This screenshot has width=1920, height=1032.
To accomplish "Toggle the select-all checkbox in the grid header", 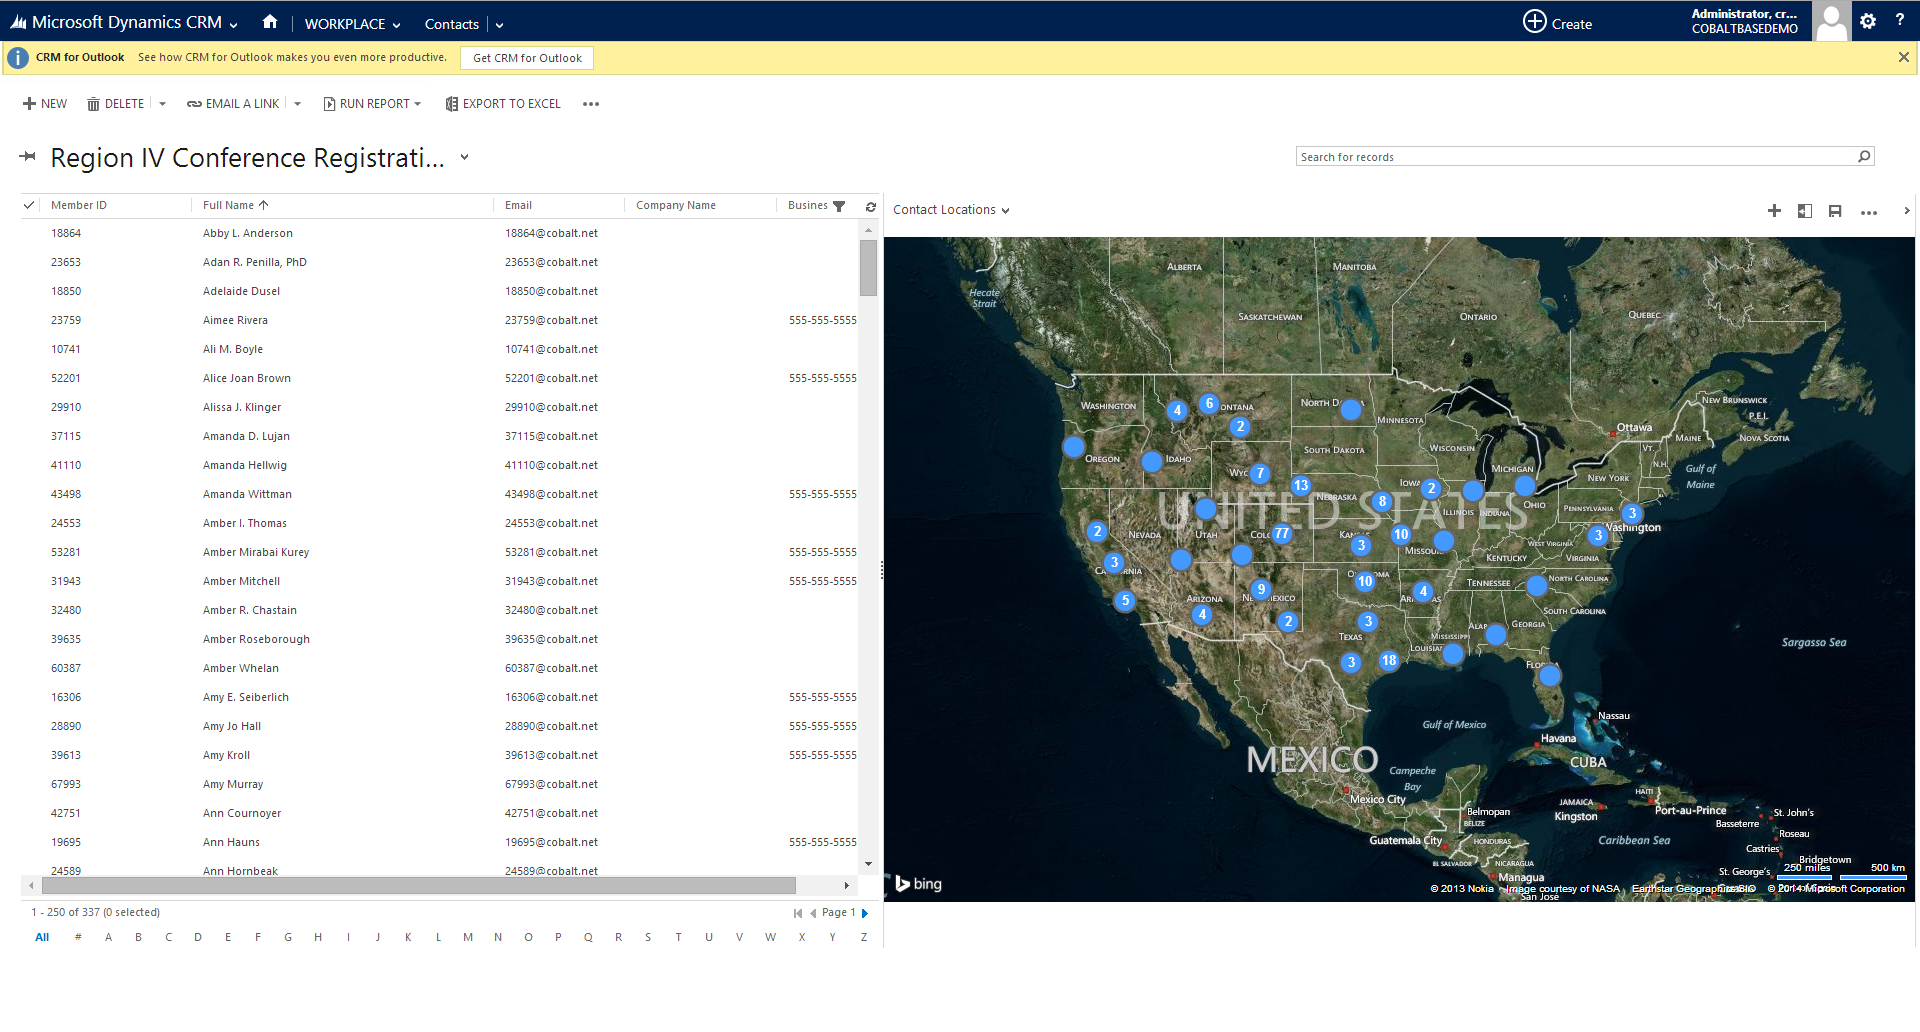I will tap(28, 204).
